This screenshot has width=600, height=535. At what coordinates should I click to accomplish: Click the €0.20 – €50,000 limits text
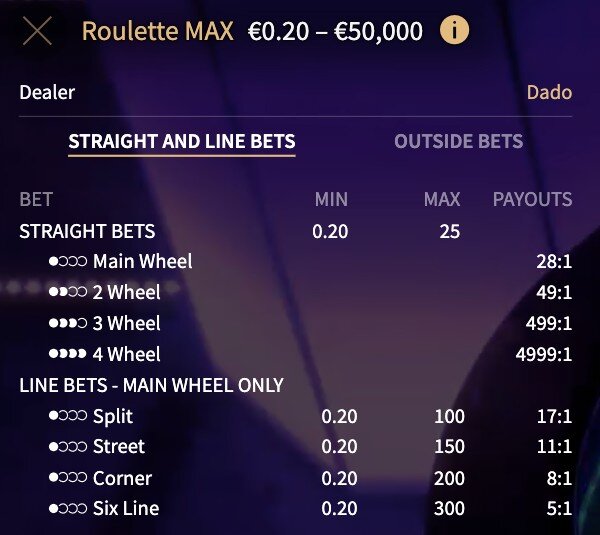pyautogui.click(x=335, y=31)
